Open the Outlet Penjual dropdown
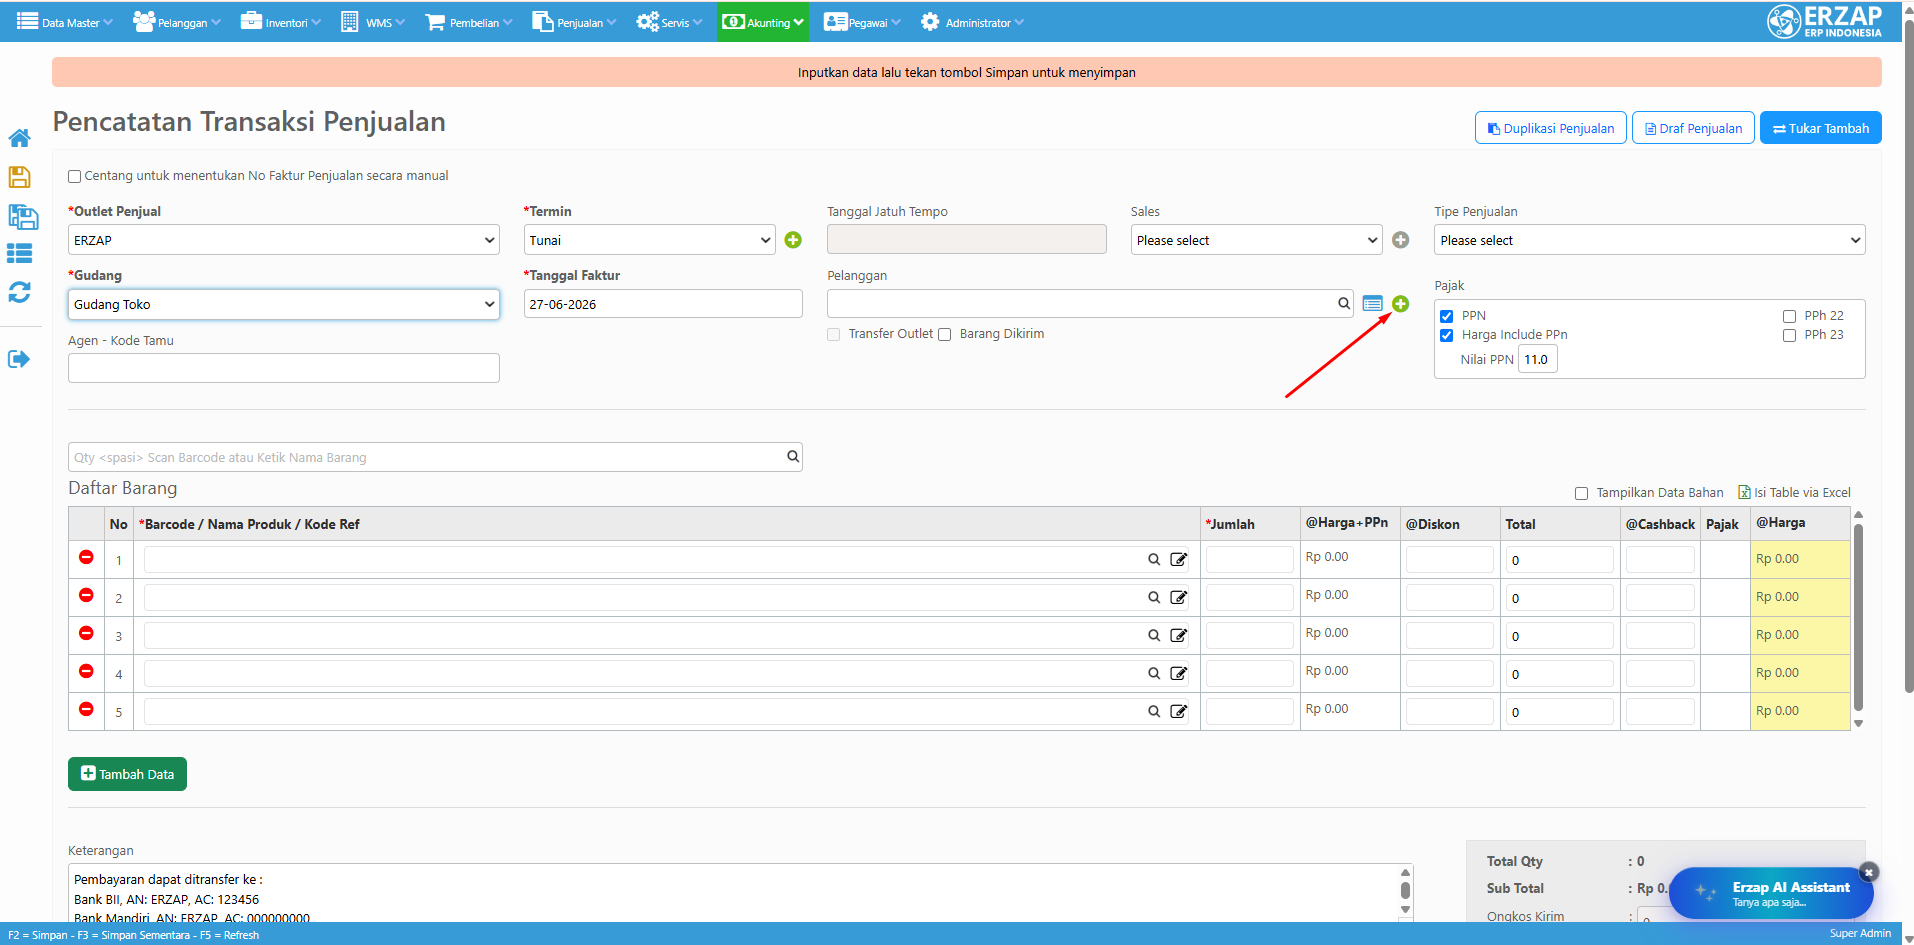This screenshot has width=1914, height=945. point(284,240)
